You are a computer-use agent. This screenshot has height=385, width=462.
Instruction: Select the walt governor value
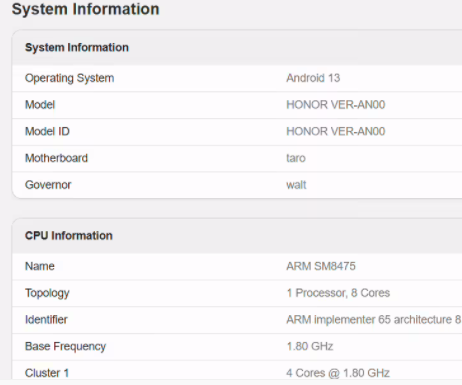[296, 185]
